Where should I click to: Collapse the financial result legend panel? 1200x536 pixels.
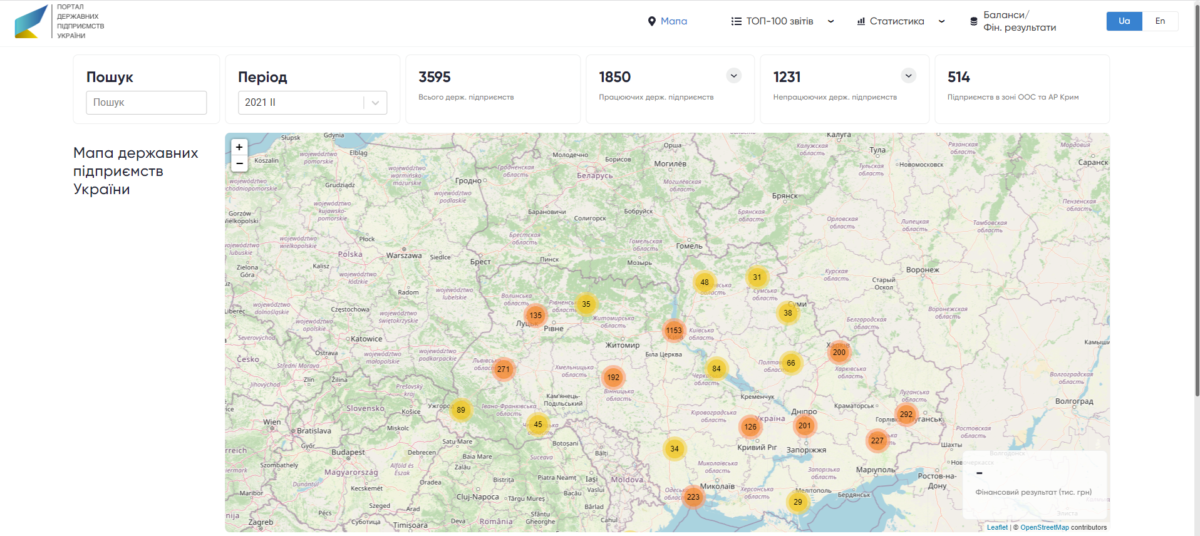tap(980, 473)
